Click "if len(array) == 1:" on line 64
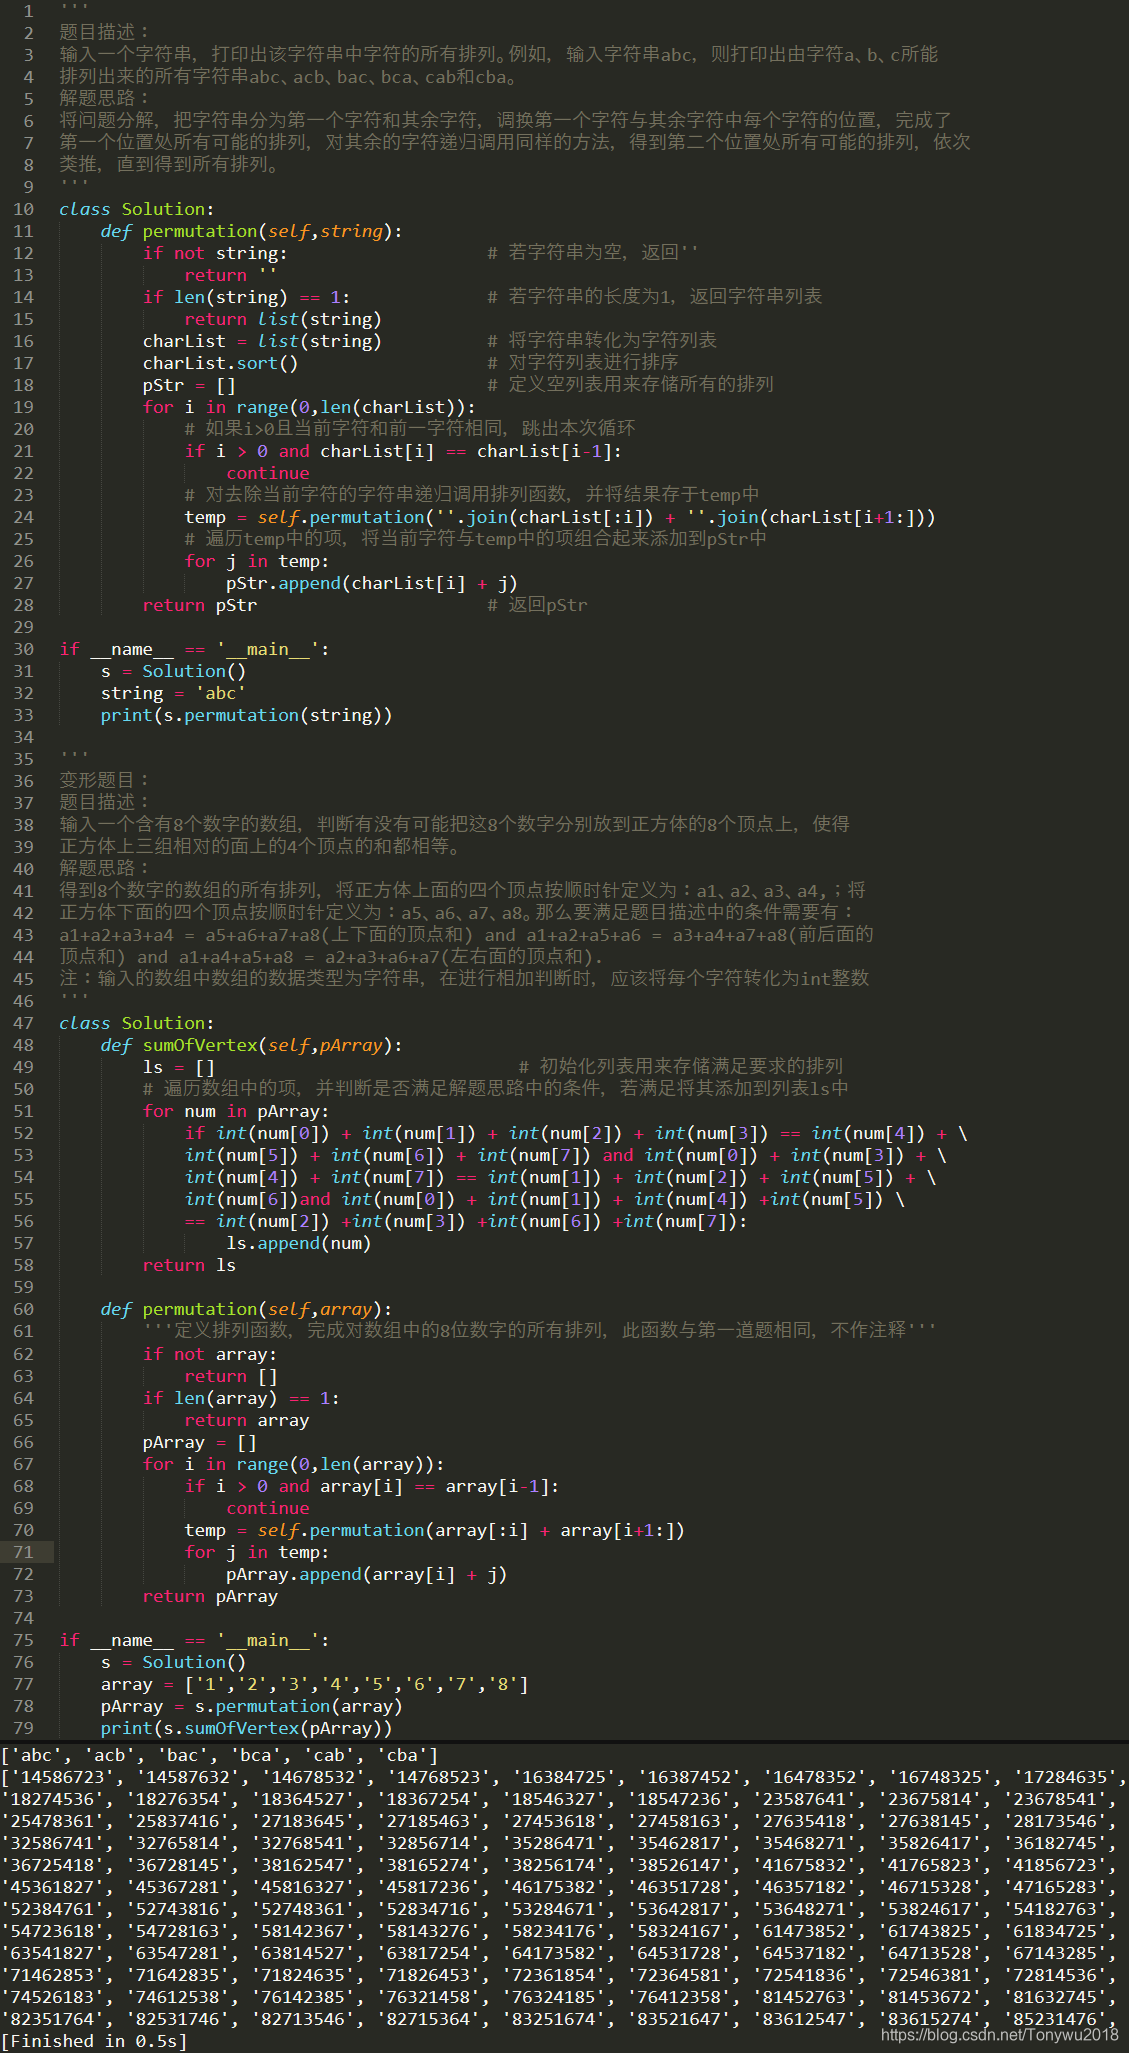The width and height of the screenshot is (1129, 2054). tap(241, 1398)
